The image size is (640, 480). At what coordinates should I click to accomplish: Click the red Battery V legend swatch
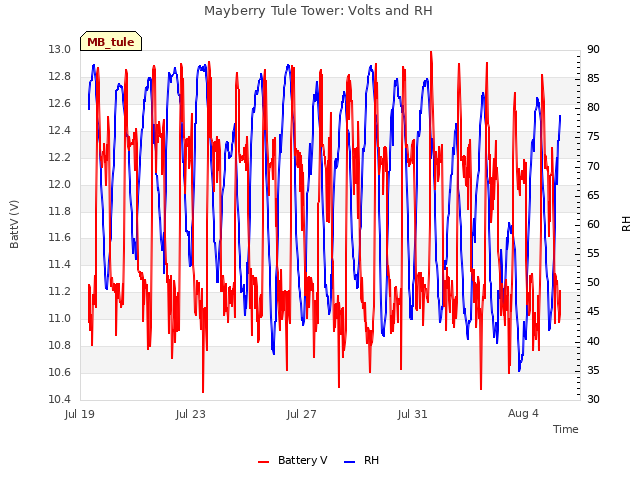click(x=264, y=461)
